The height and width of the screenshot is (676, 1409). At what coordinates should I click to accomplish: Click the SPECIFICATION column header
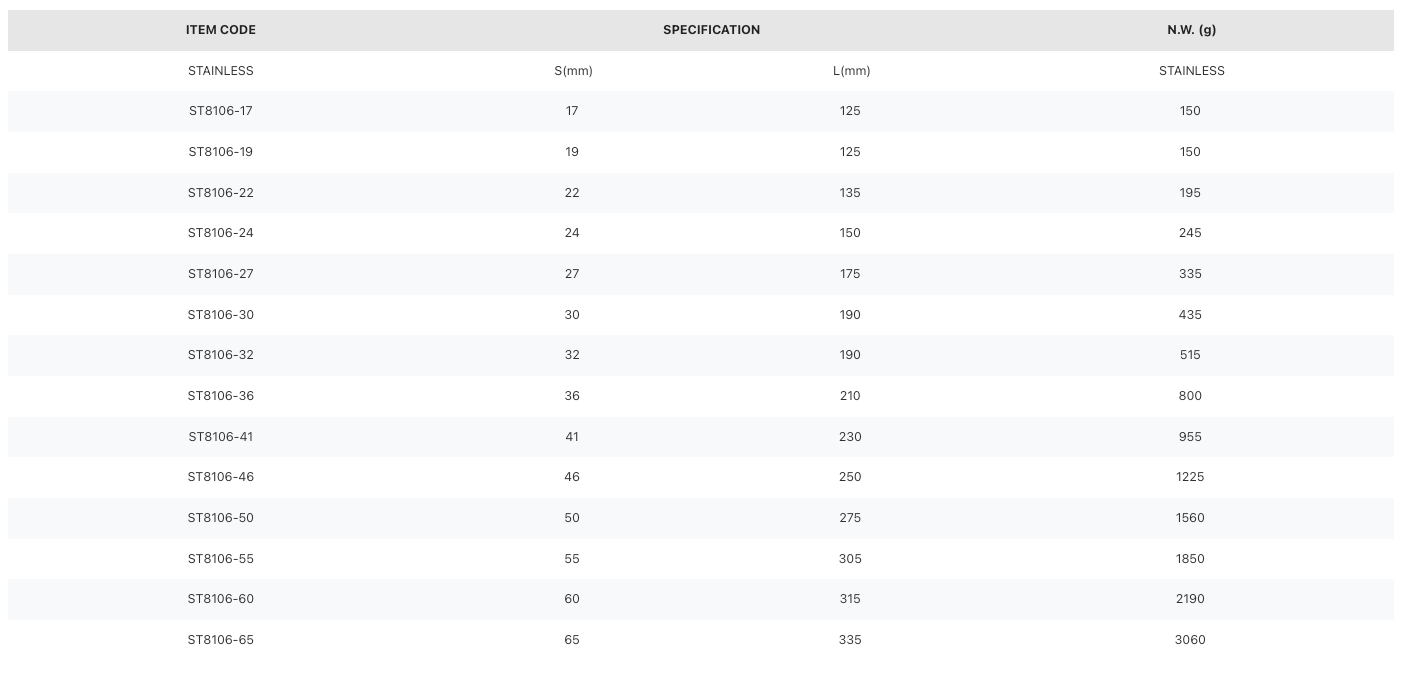[x=711, y=30]
